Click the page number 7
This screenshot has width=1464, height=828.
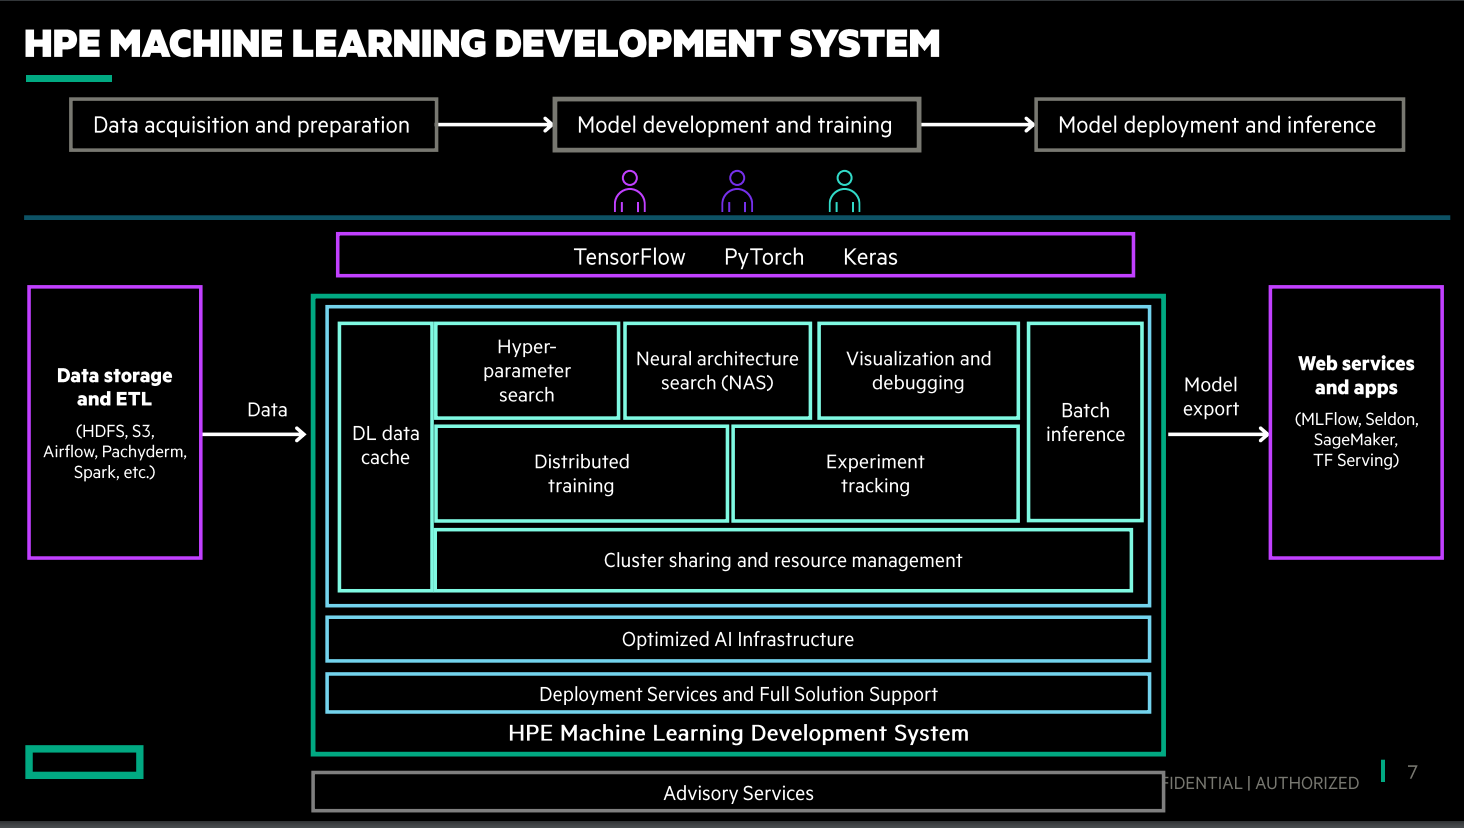pyautogui.click(x=1411, y=771)
